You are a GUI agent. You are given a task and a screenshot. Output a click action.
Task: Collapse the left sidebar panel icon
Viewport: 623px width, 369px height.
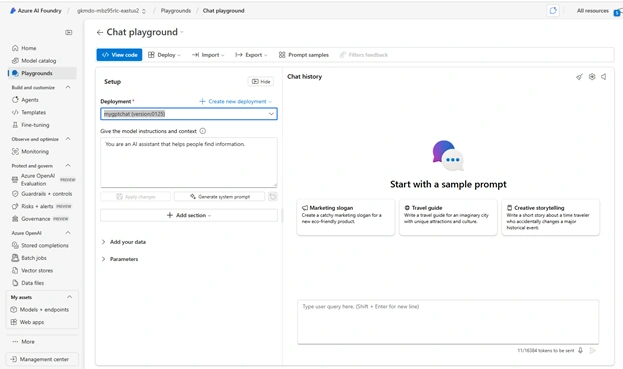tap(69, 33)
